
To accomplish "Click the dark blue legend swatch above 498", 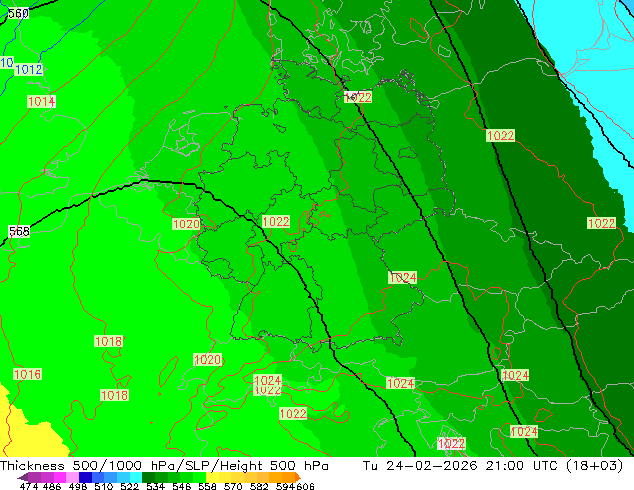I will coord(85,477).
